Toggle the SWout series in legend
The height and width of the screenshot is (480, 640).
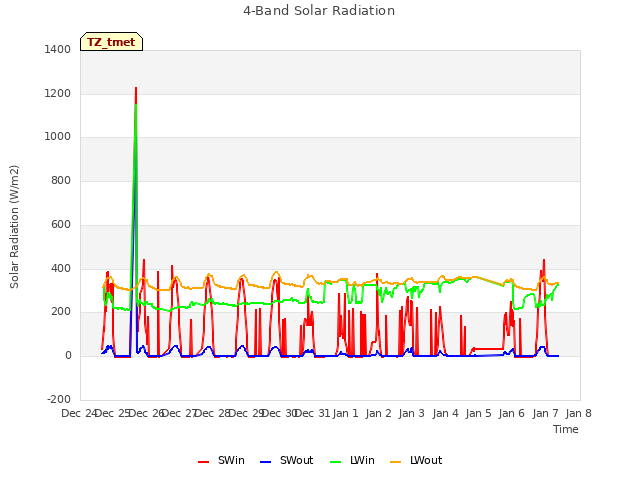287,461
